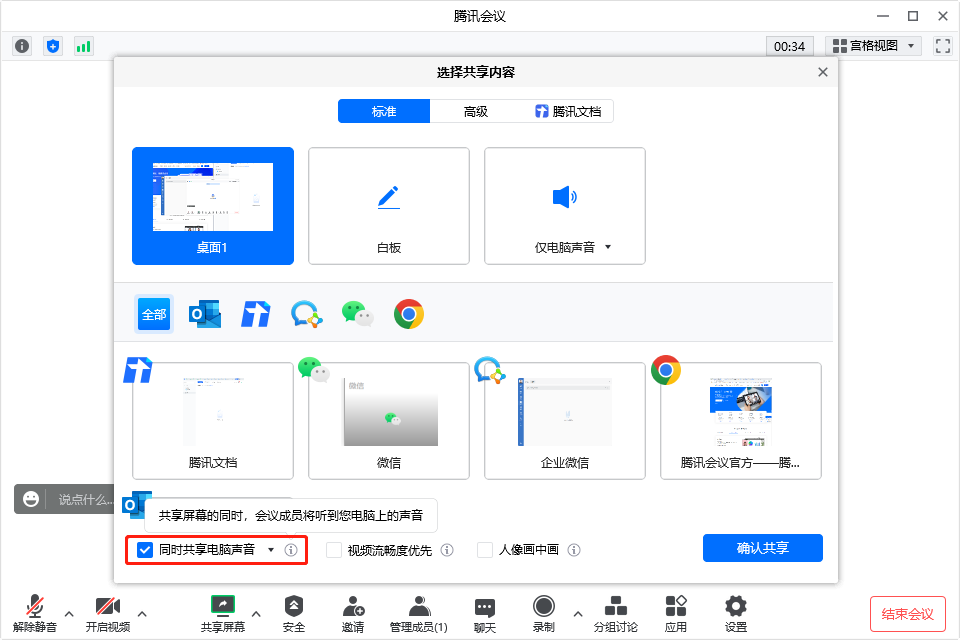Open 设置 settings gear
960x640 pixels.
(x=736, y=613)
